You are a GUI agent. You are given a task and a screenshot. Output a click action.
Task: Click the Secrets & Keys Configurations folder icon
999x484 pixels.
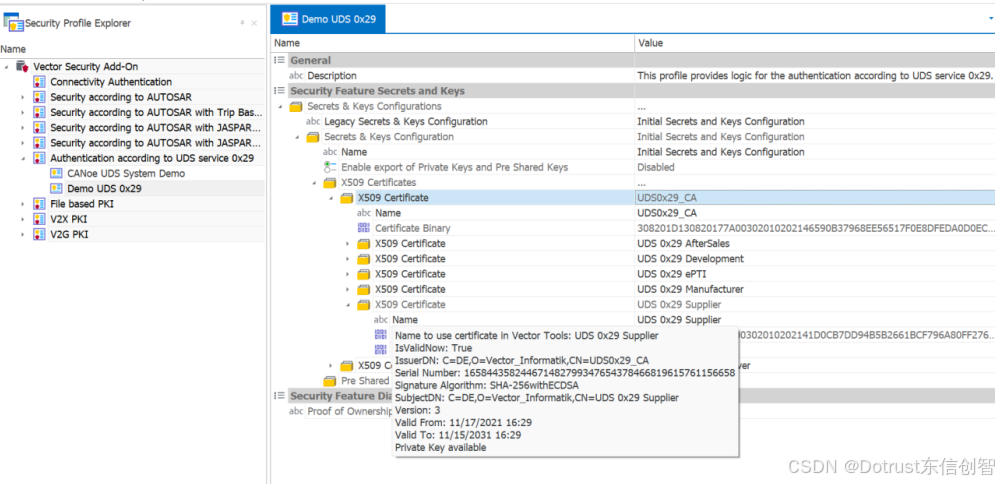point(296,106)
